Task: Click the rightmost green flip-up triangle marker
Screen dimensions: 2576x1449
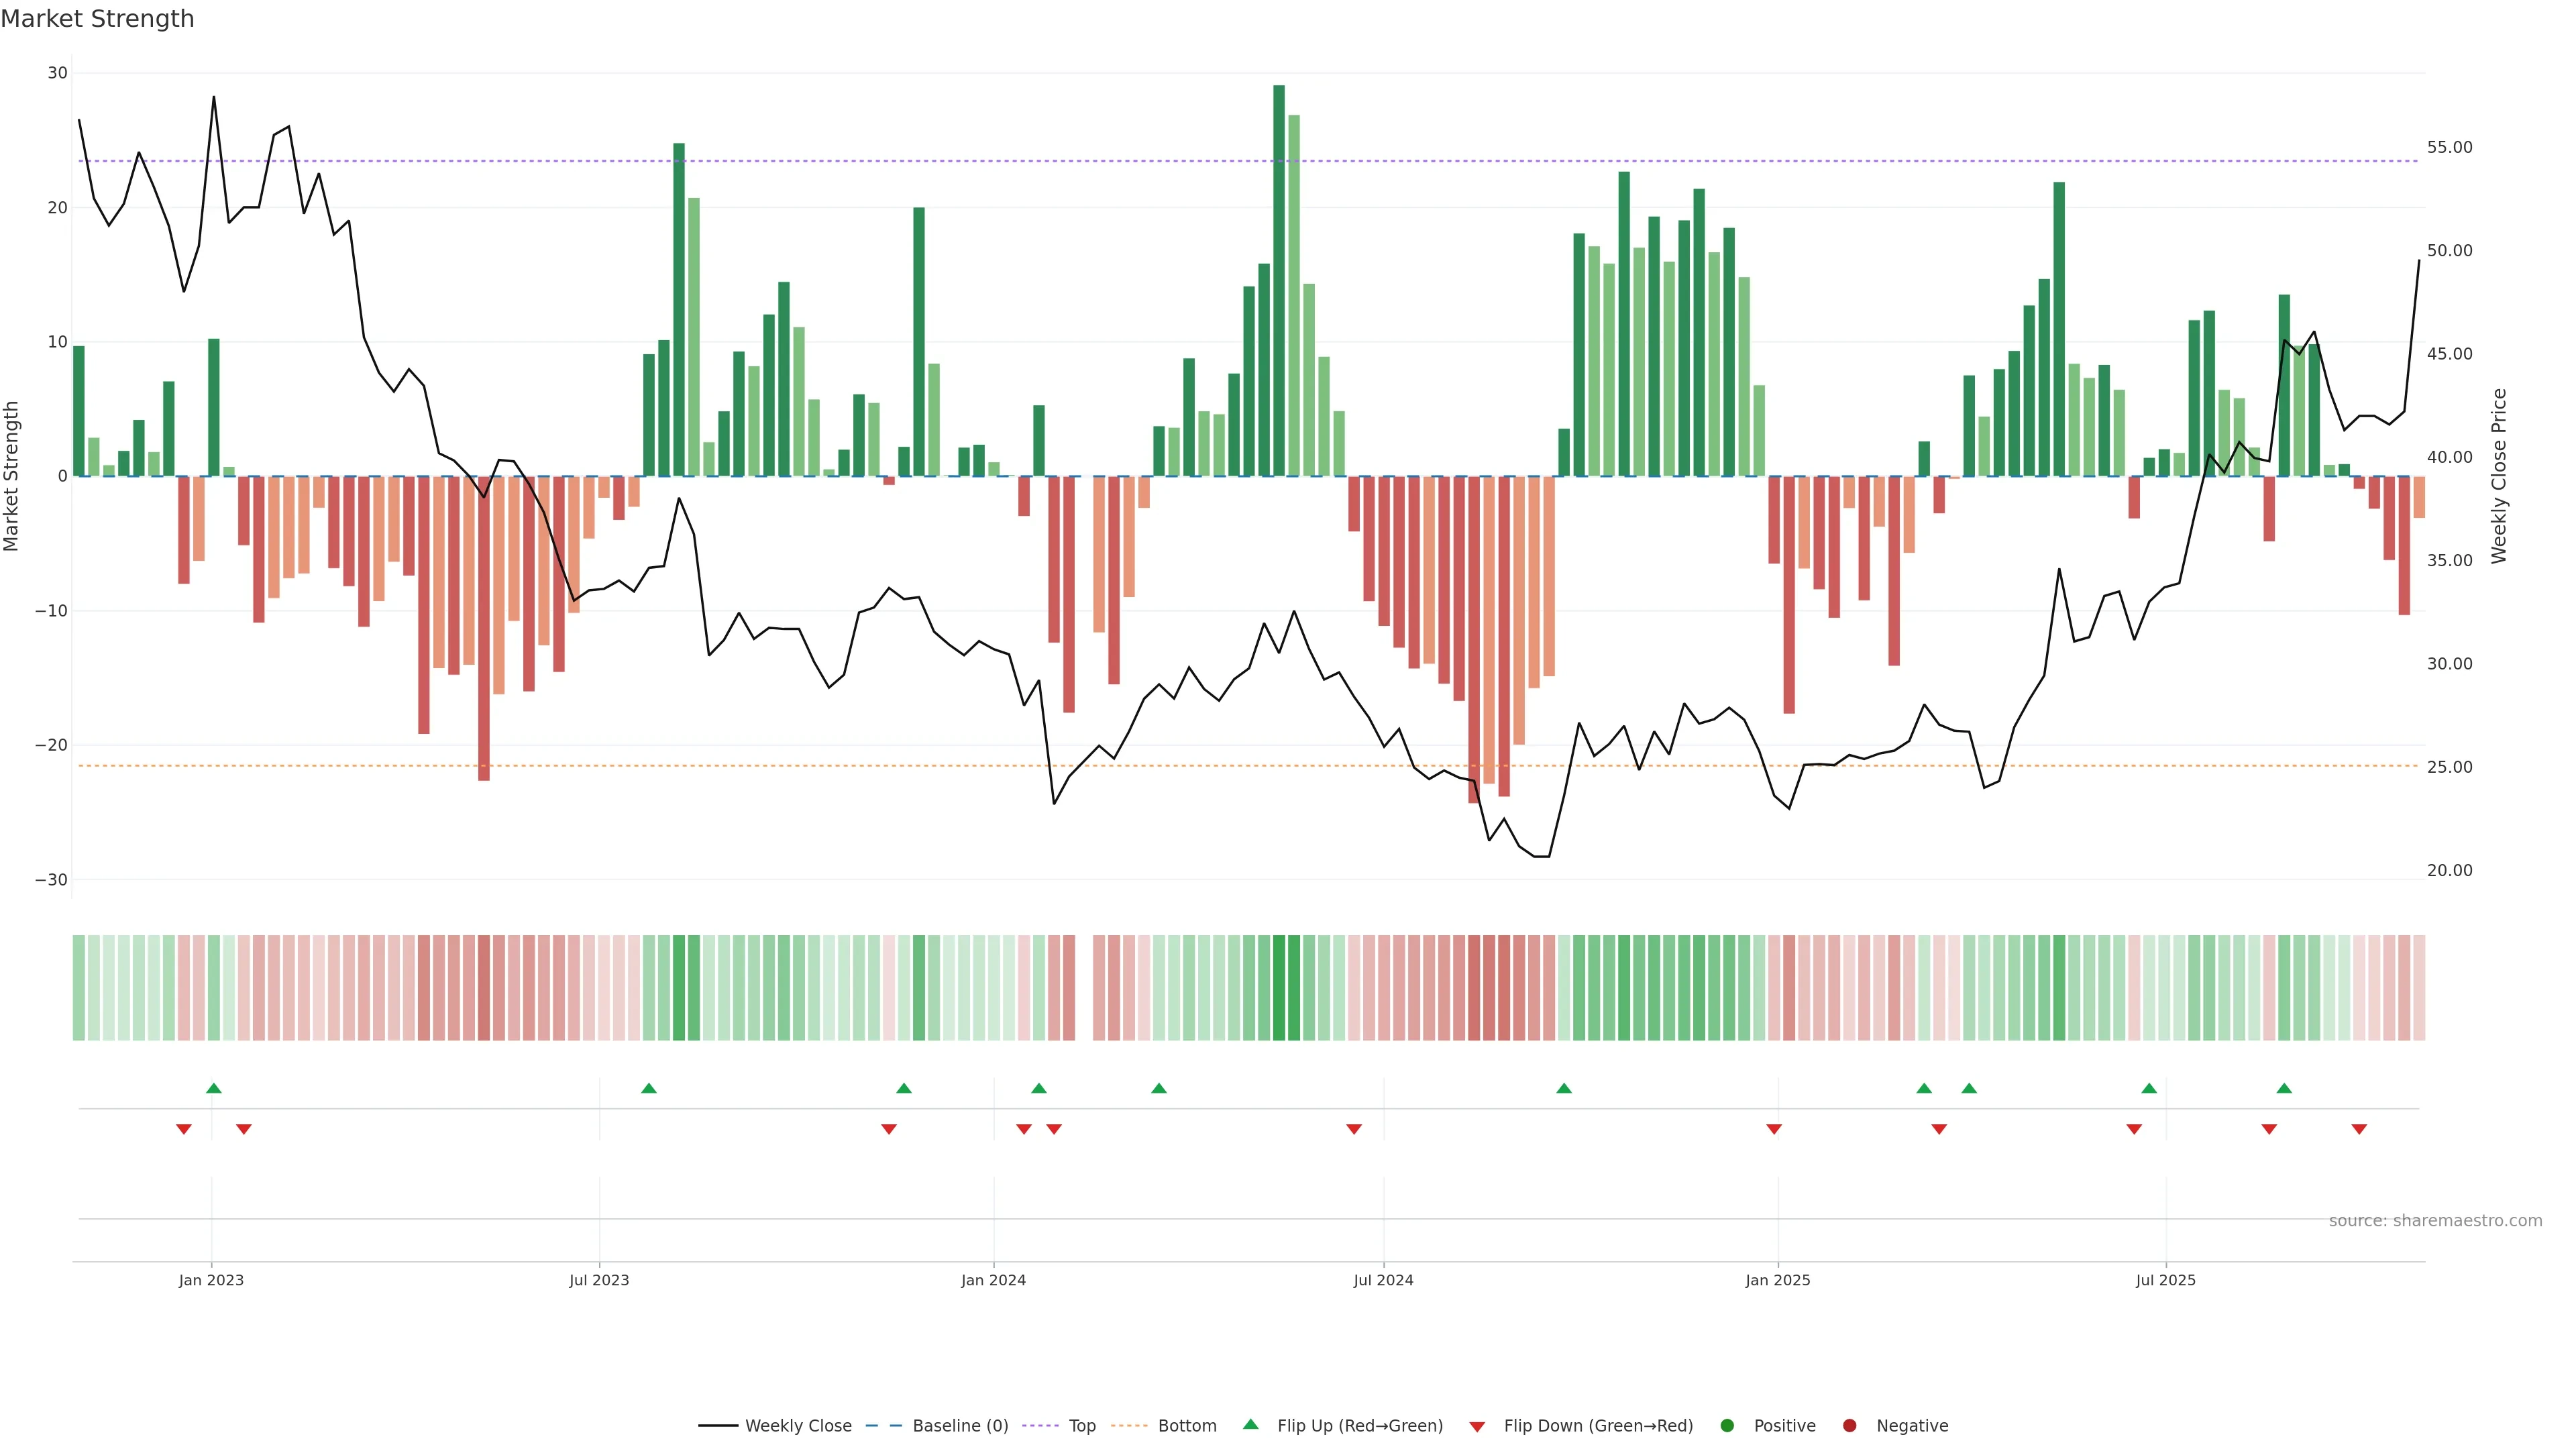Action: 2284,1088
